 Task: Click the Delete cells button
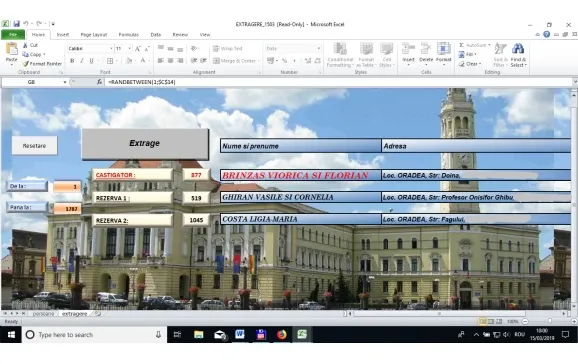click(x=426, y=54)
